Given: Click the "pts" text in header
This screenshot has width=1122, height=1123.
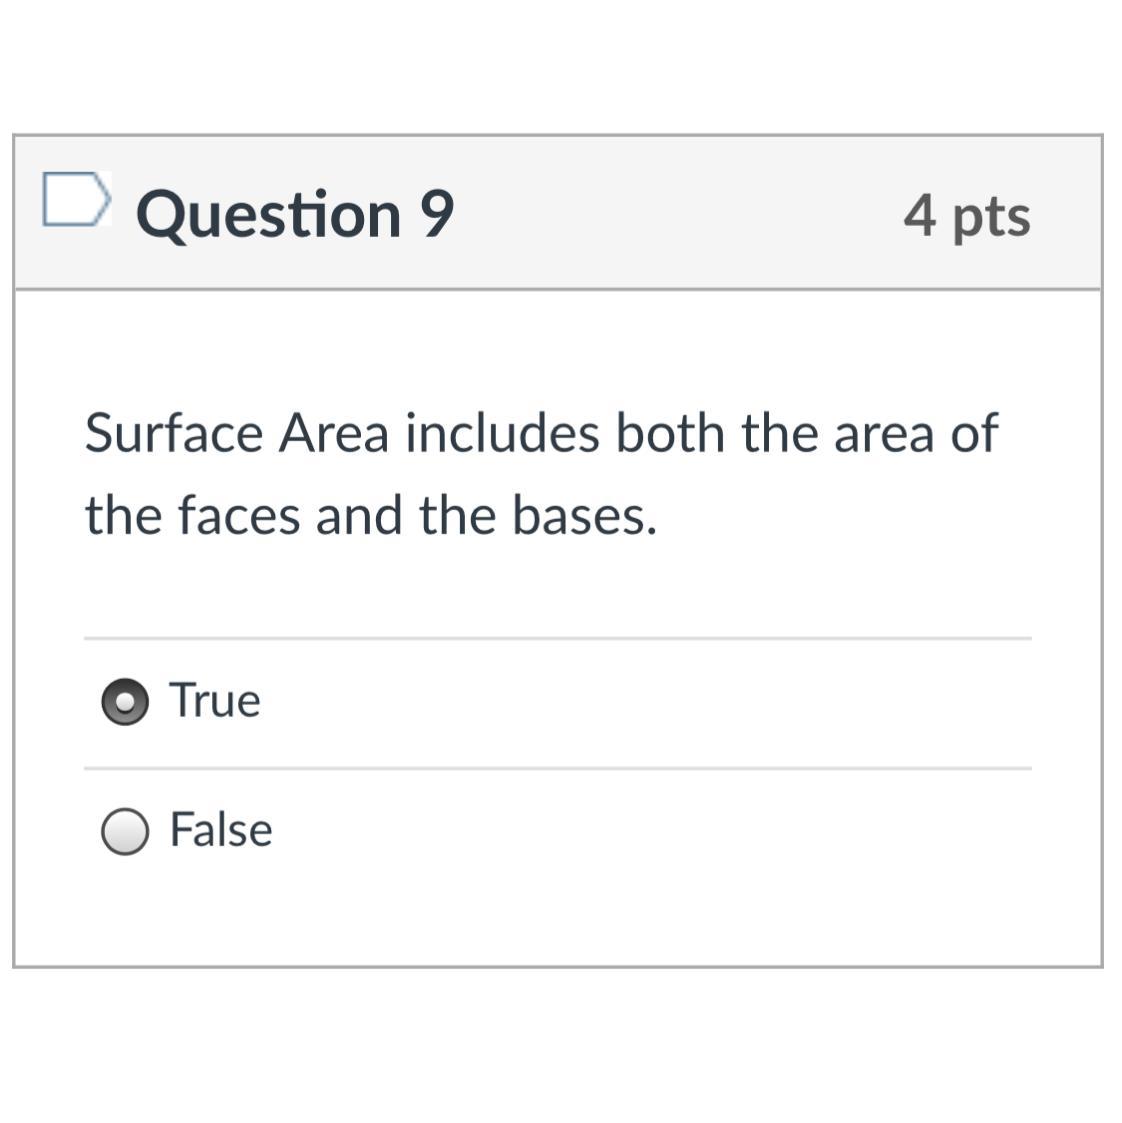Looking at the screenshot, I should (x=990, y=217).
